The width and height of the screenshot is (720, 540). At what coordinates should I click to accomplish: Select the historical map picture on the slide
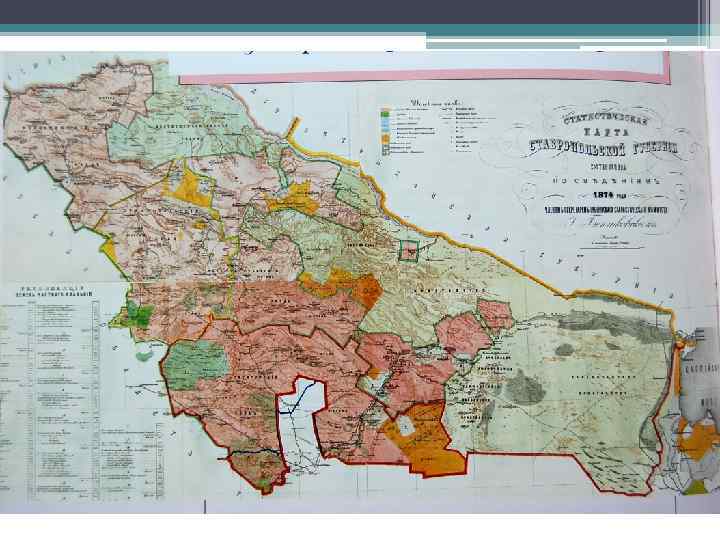(360, 281)
